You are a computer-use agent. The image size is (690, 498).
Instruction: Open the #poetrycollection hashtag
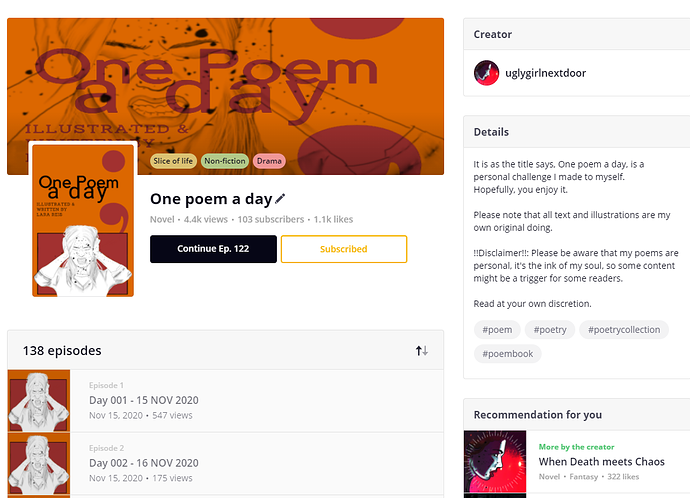tap(624, 329)
